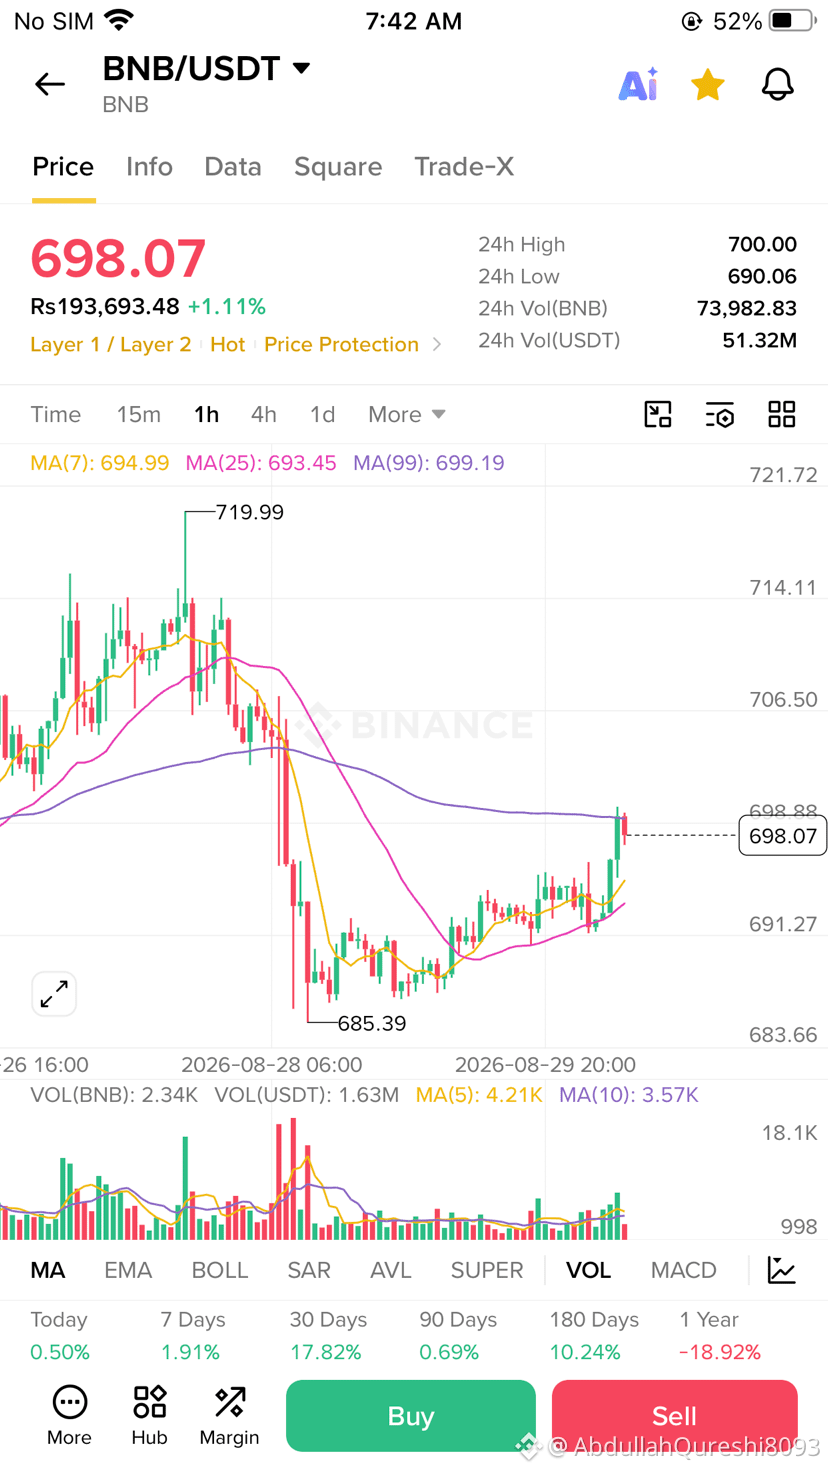This screenshot has width=828, height=1472.
Task: Tap the red Sell button
Action: tap(674, 1416)
